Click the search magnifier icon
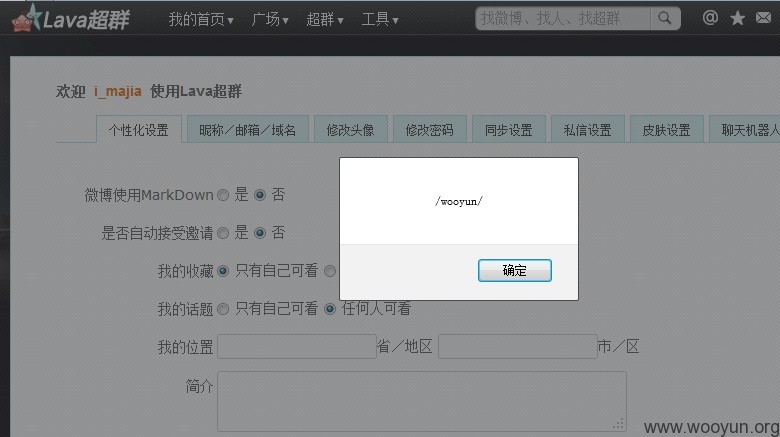780x437 pixels. [665, 18]
